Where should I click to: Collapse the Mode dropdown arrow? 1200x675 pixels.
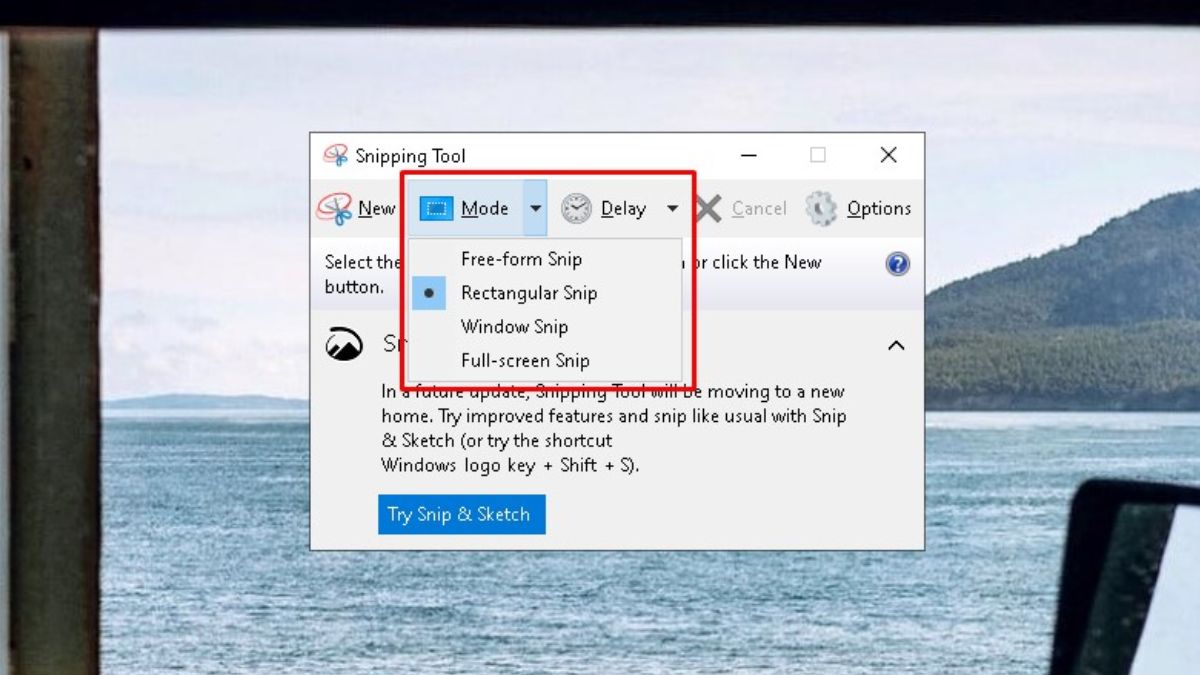(535, 208)
